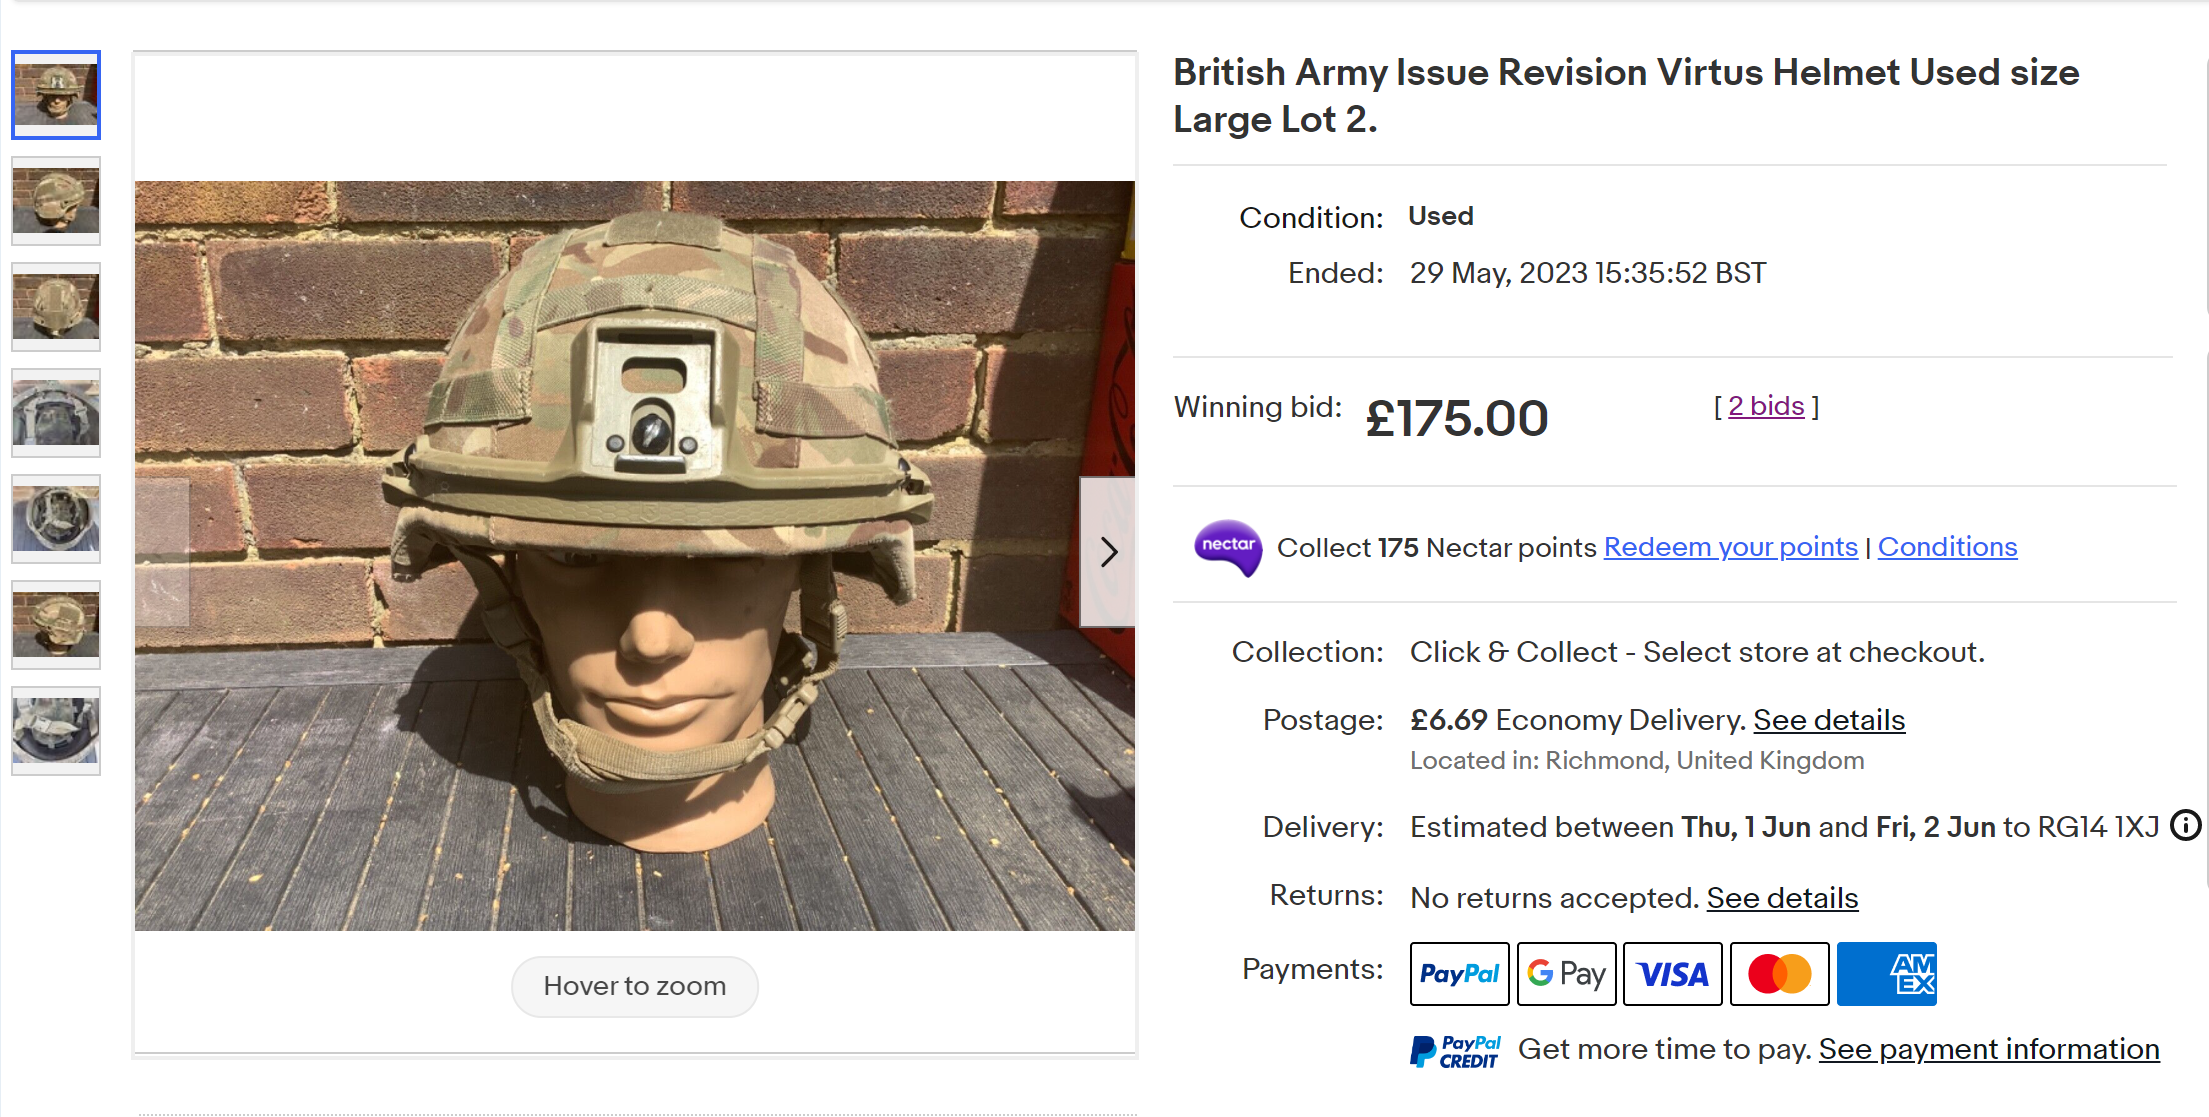This screenshot has width=2209, height=1117.
Task: Click the Nectar logo icon
Action: pyautogui.click(x=1227, y=547)
